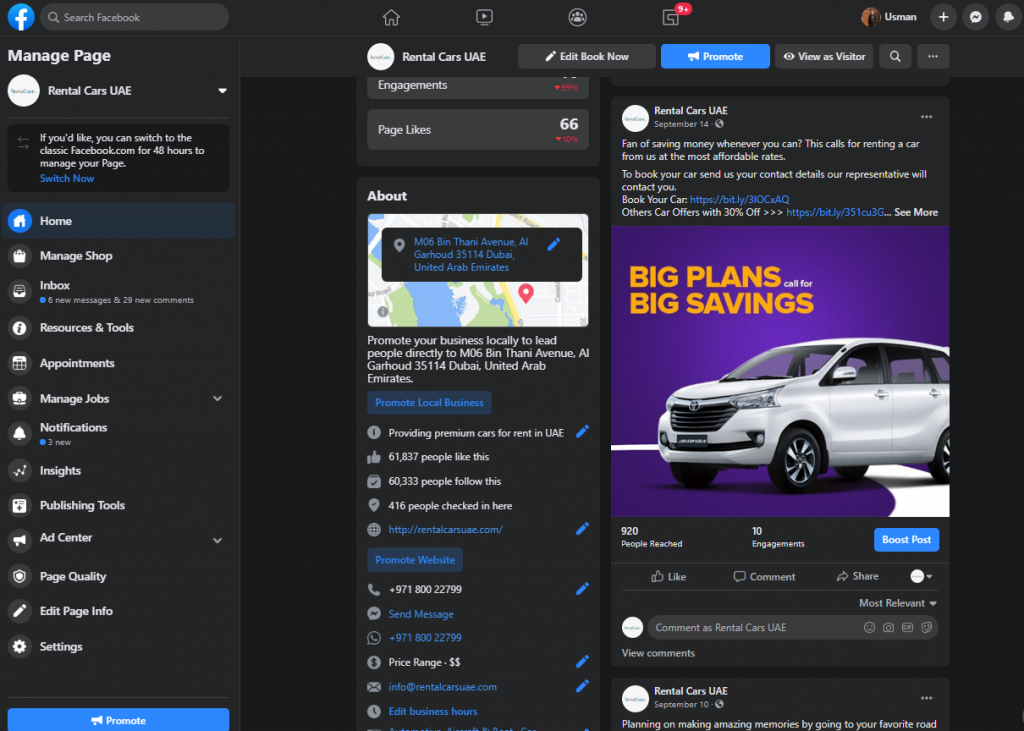Viewport: 1024px width, 731px height.
Task: Click See More on the post text
Action: pos(916,212)
